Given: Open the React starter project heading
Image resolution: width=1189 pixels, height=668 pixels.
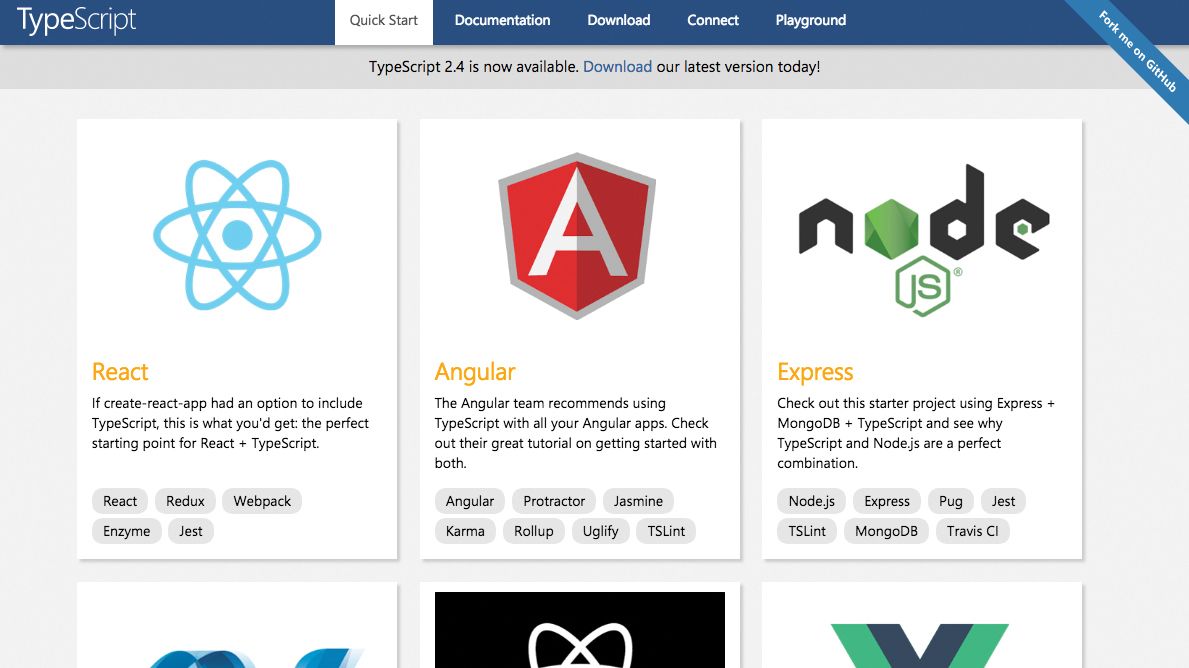Looking at the screenshot, I should point(120,371).
